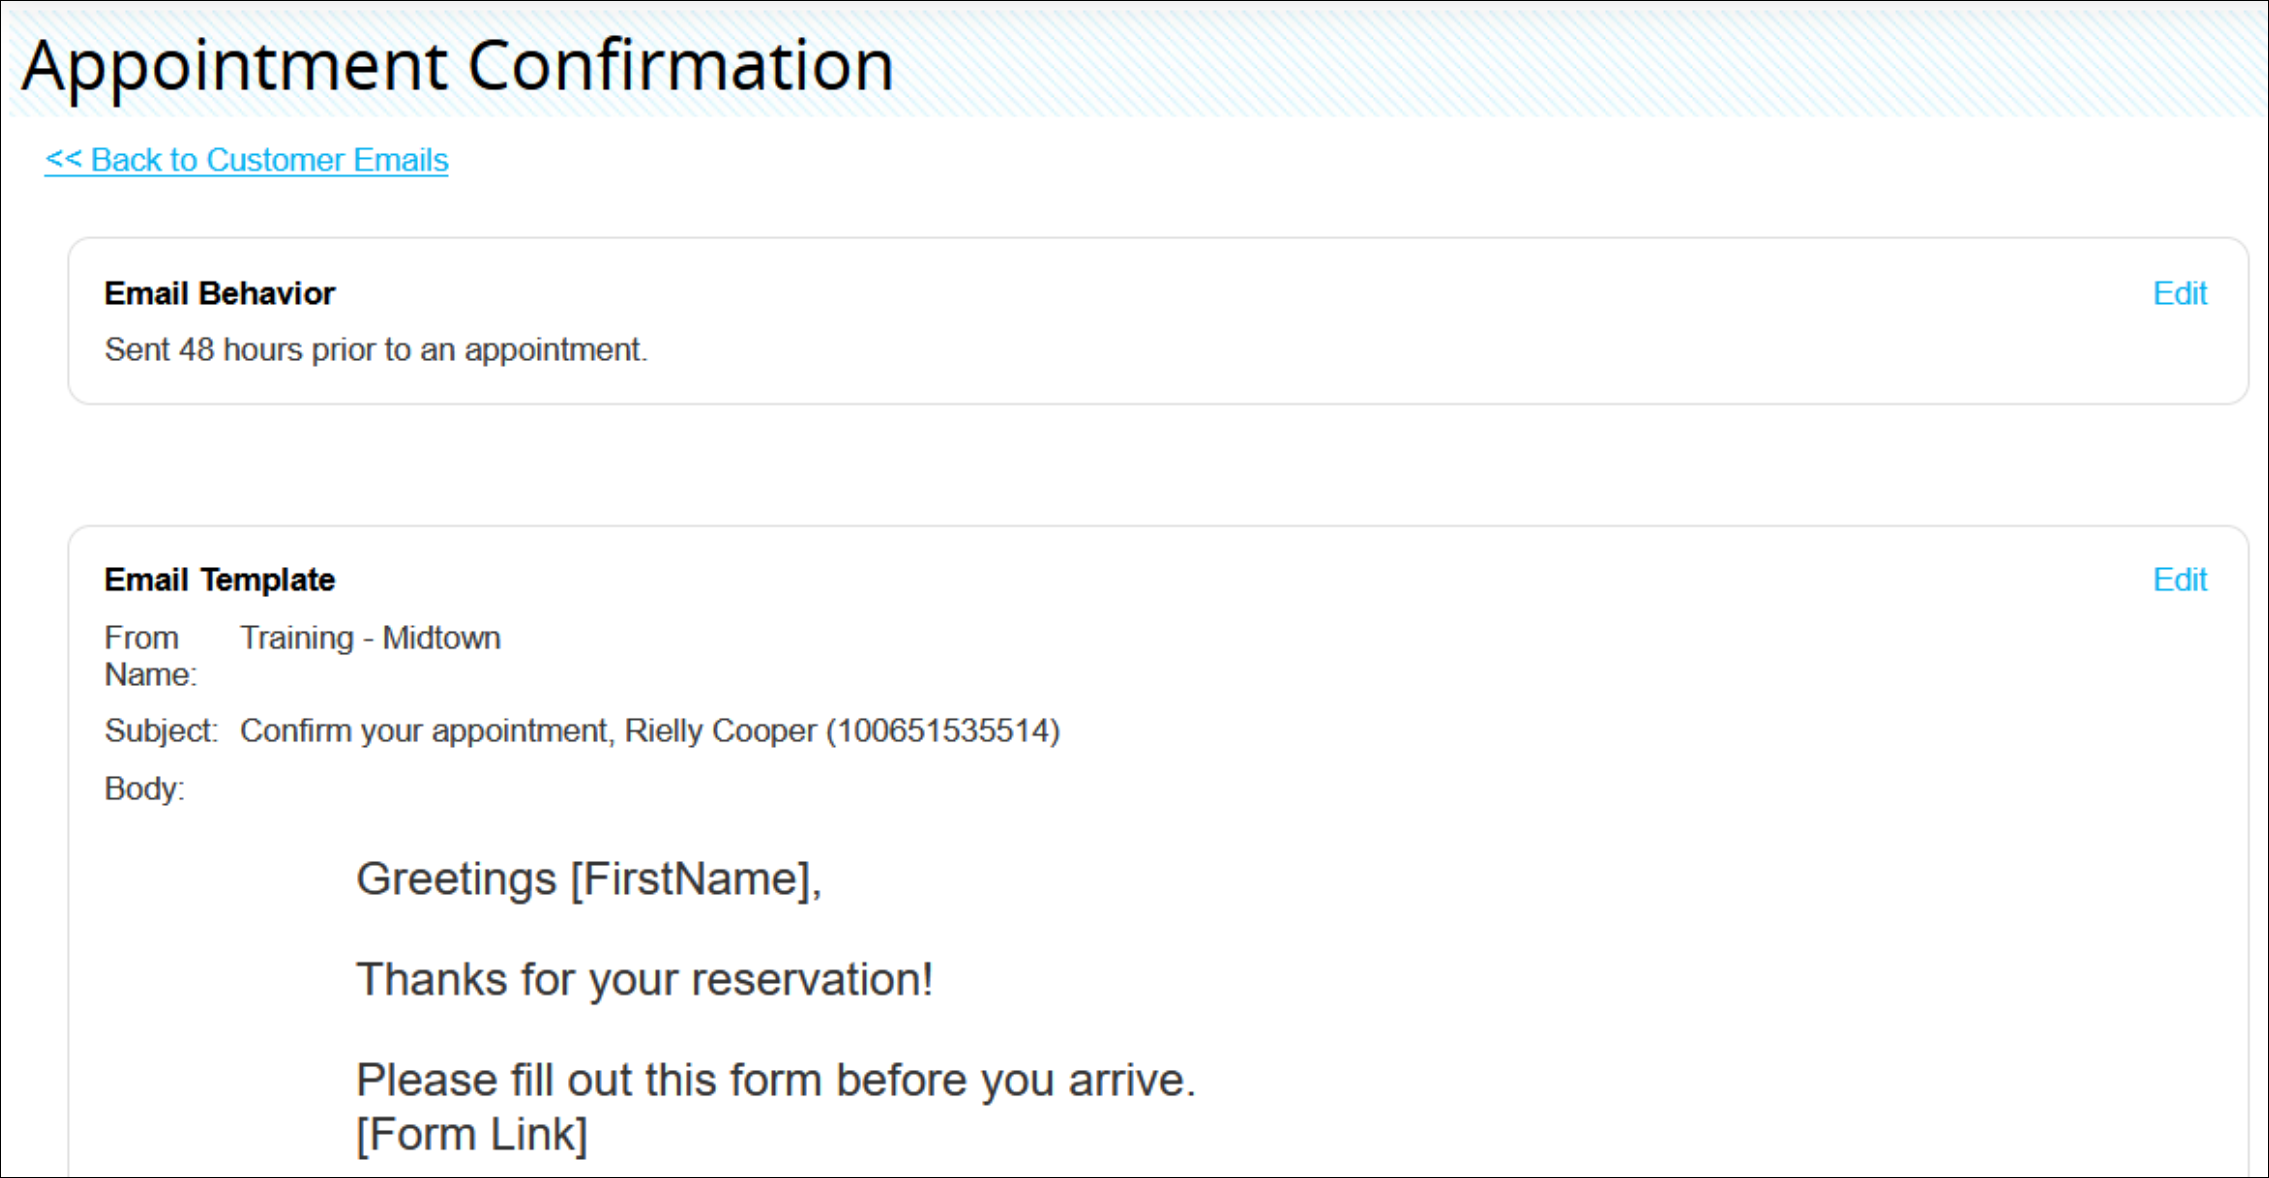Select the Email Behavior heading
This screenshot has width=2269, height=1178.
(x=219, y=293)
